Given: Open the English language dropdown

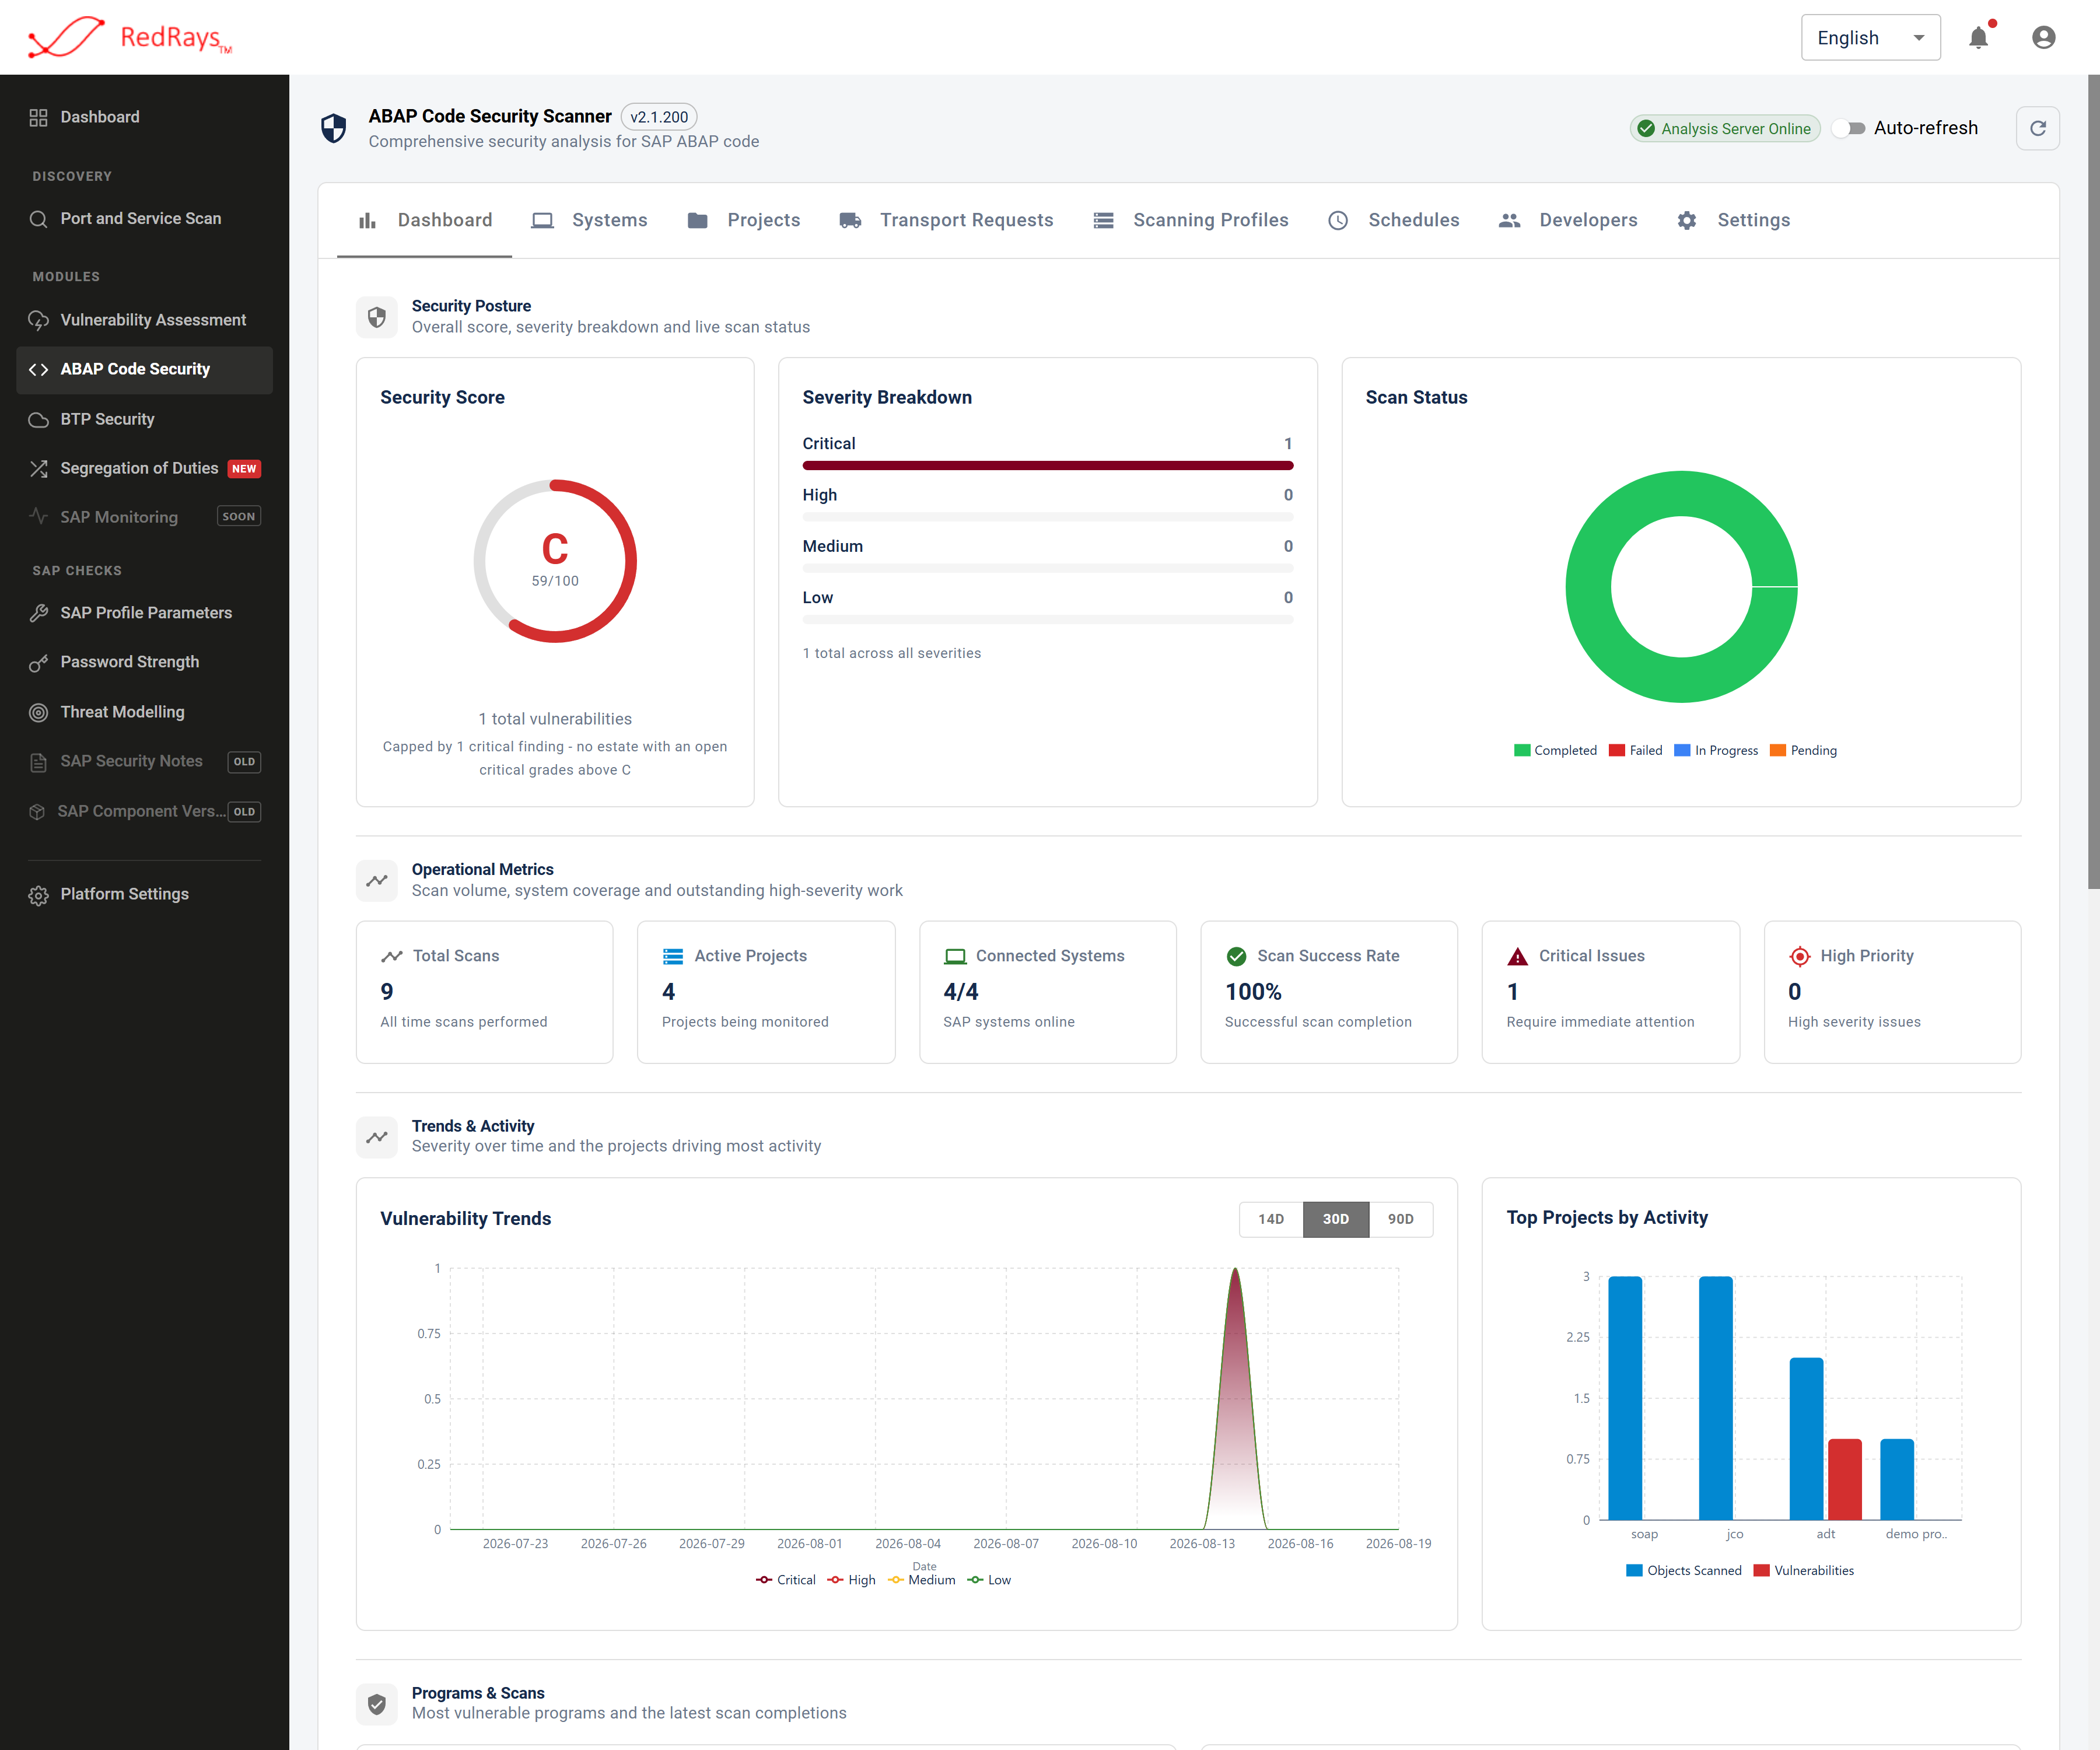Looking at the screenshot, I should [1871, 37].
